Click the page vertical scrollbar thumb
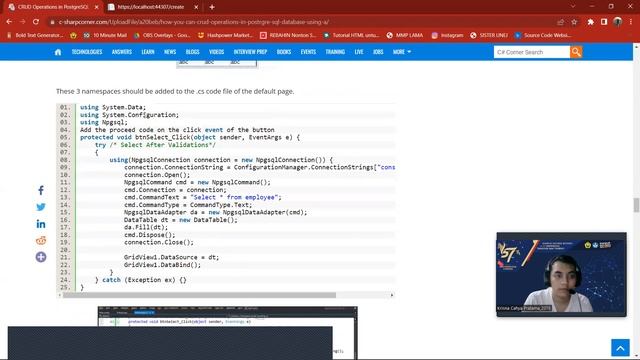 tap(636, 205)
